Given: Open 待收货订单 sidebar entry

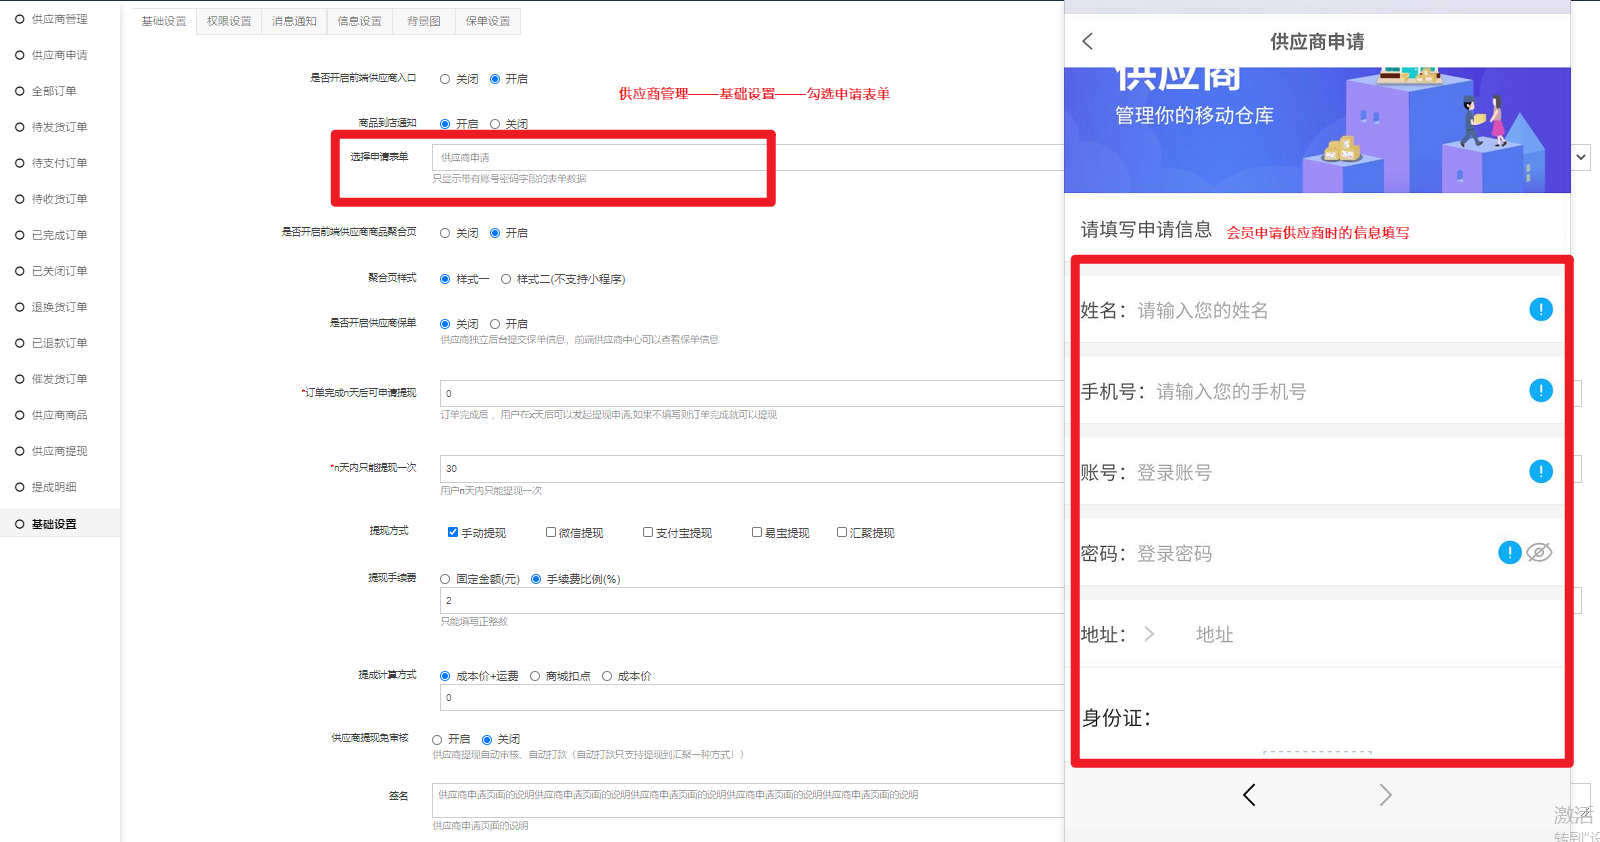Looking at the screenshot, I should tap(59, 199).
